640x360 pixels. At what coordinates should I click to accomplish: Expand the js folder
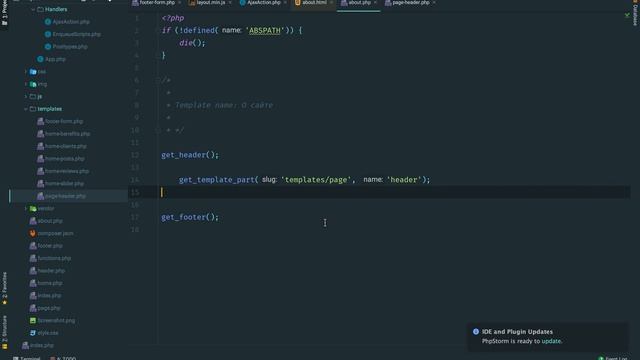26,97
